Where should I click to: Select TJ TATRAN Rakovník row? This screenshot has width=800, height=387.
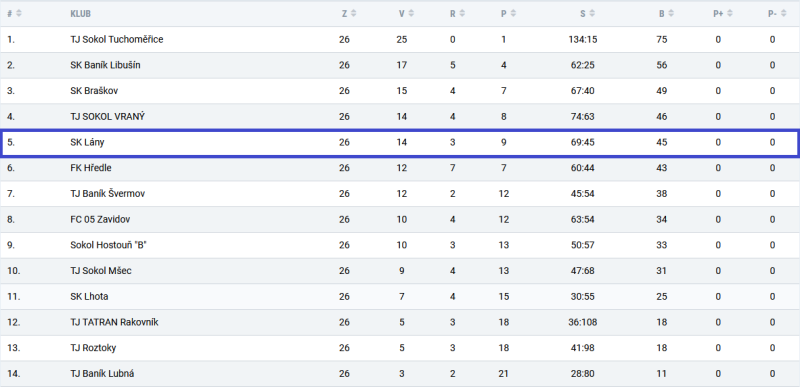tap(400, 322)
